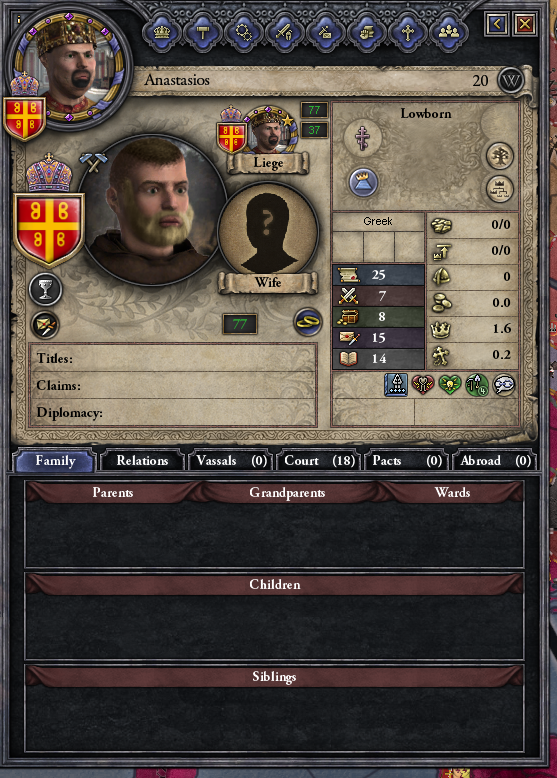The height and width of the screenshot is (778, 557).
Task: Select the goblet icon below the shield
Action: point(45,289)
